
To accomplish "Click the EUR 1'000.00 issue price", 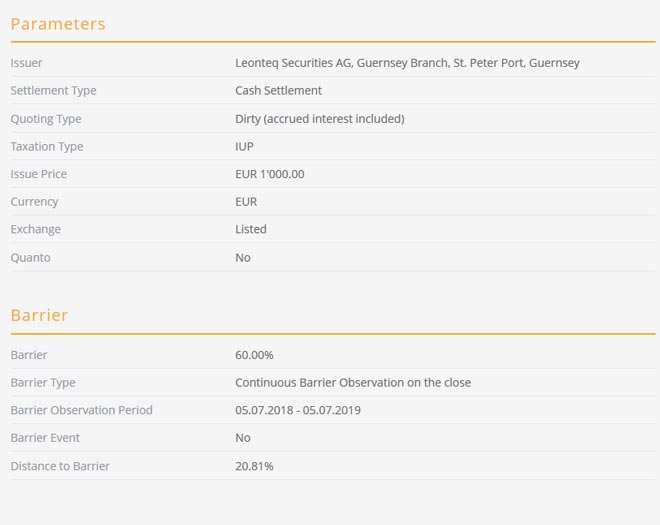I will point(269,174).
